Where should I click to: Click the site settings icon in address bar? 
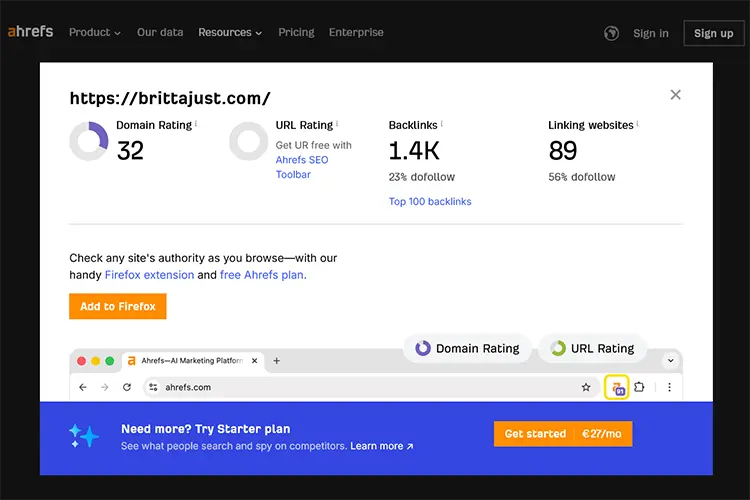click(153, 387)
